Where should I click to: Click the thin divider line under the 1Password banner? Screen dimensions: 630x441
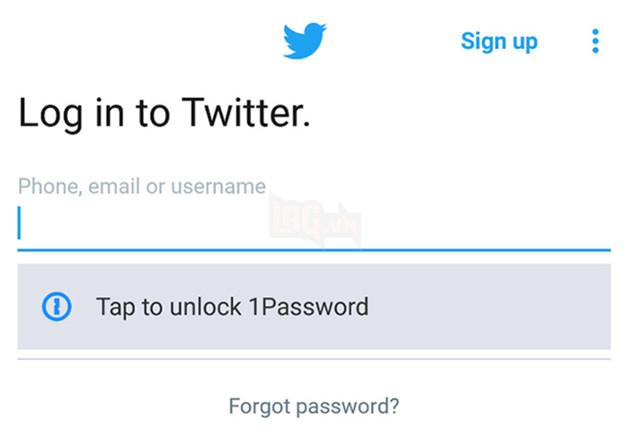[x=314, y=359]
